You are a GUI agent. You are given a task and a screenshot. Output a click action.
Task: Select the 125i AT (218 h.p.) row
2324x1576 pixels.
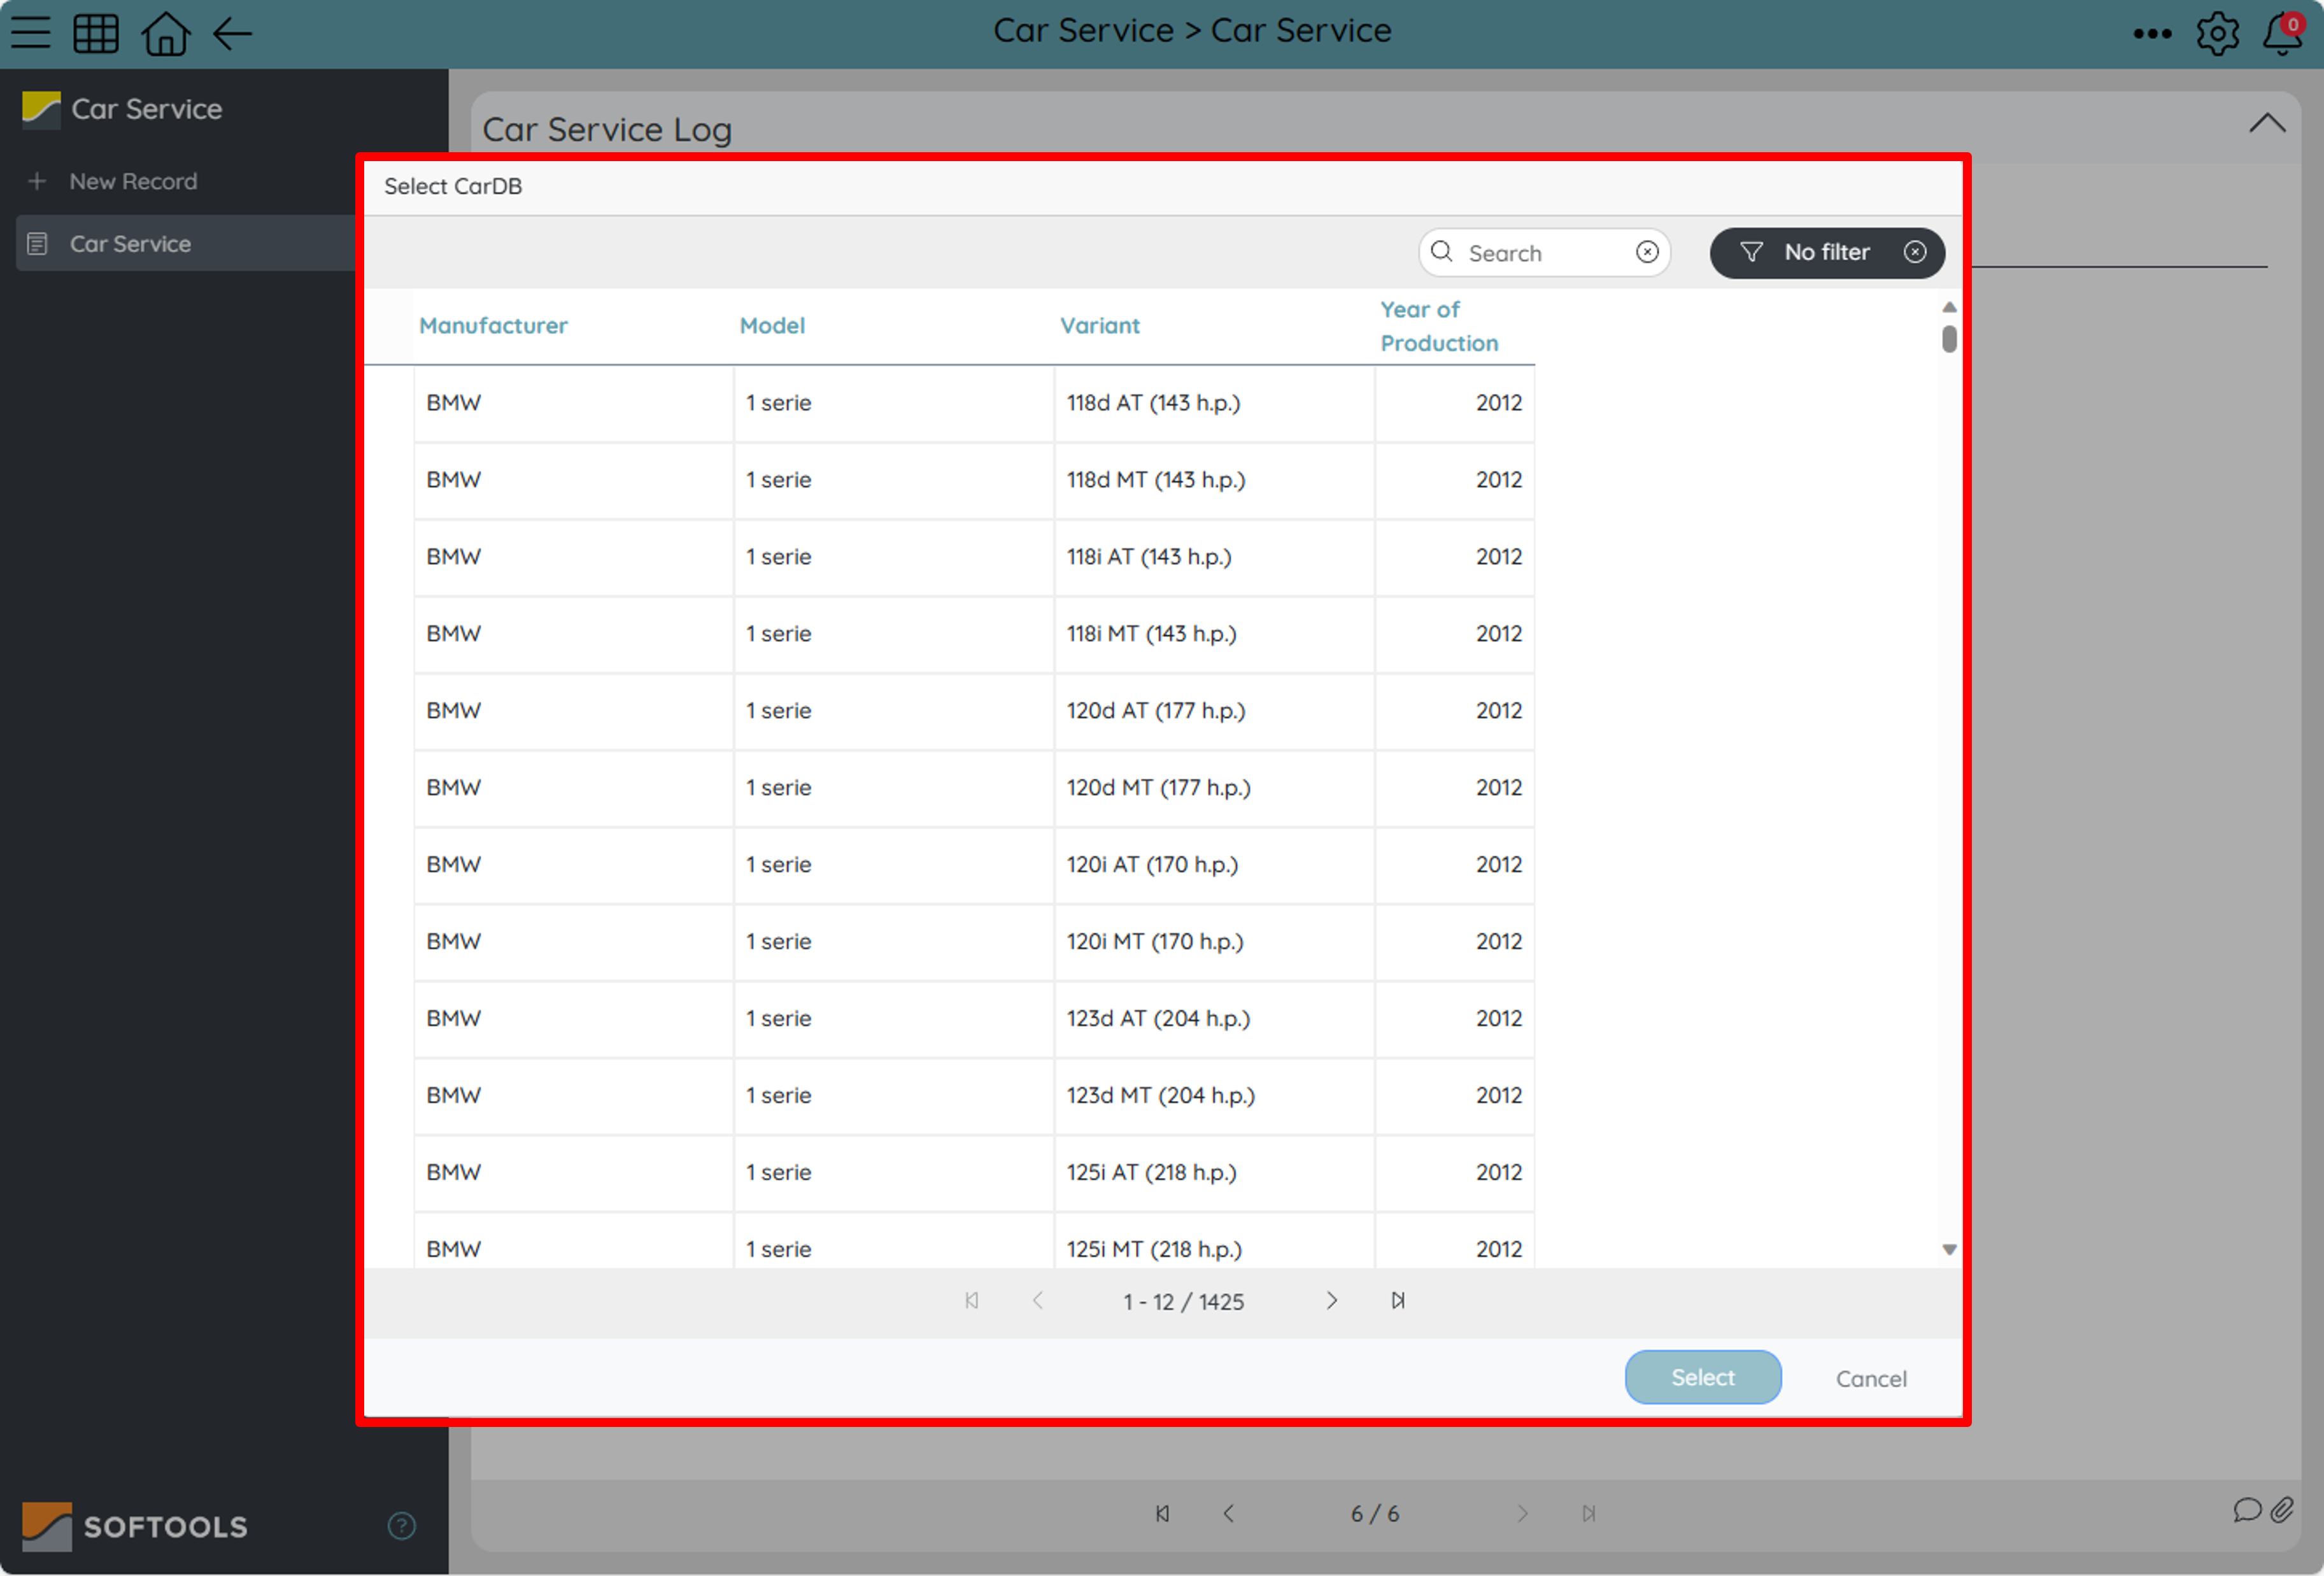(974, 1173)
